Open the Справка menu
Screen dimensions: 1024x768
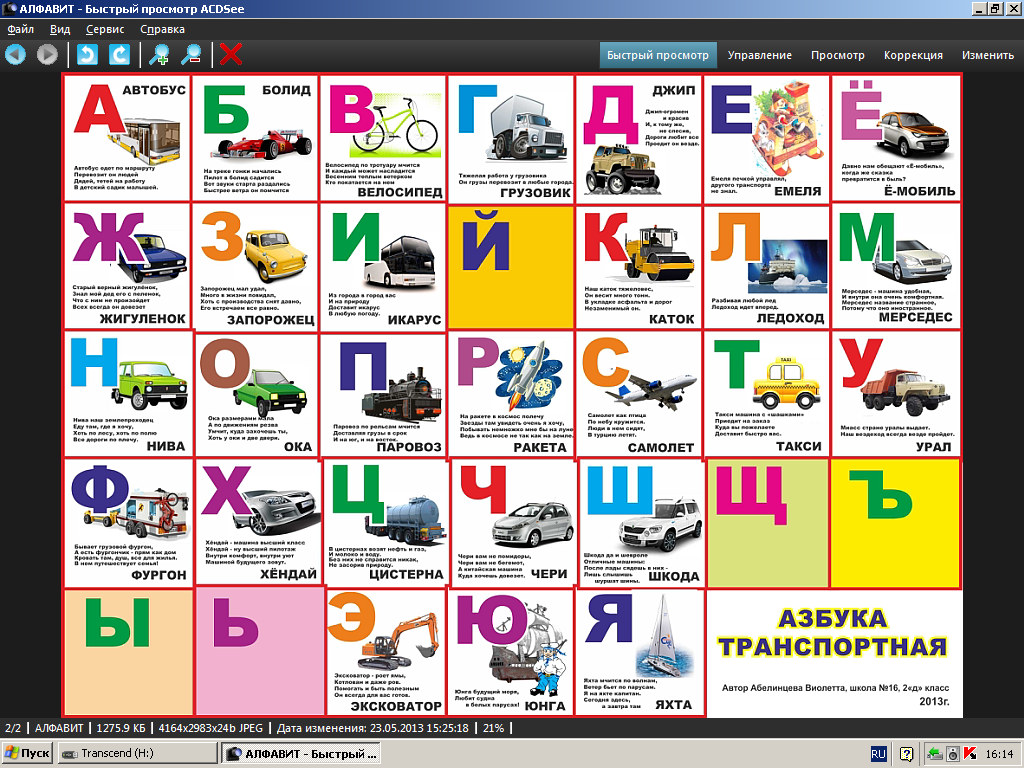click(x=162, y=30)
